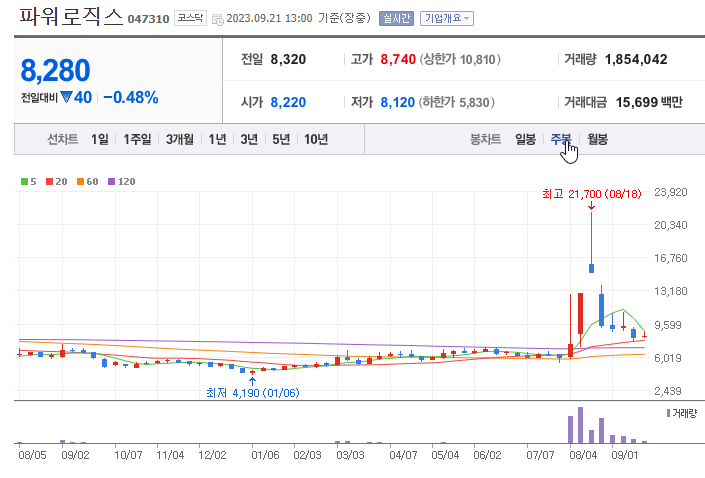705x478 pixels.
Task: Select the 3년 line chart tab
Action: coord(249,139)
